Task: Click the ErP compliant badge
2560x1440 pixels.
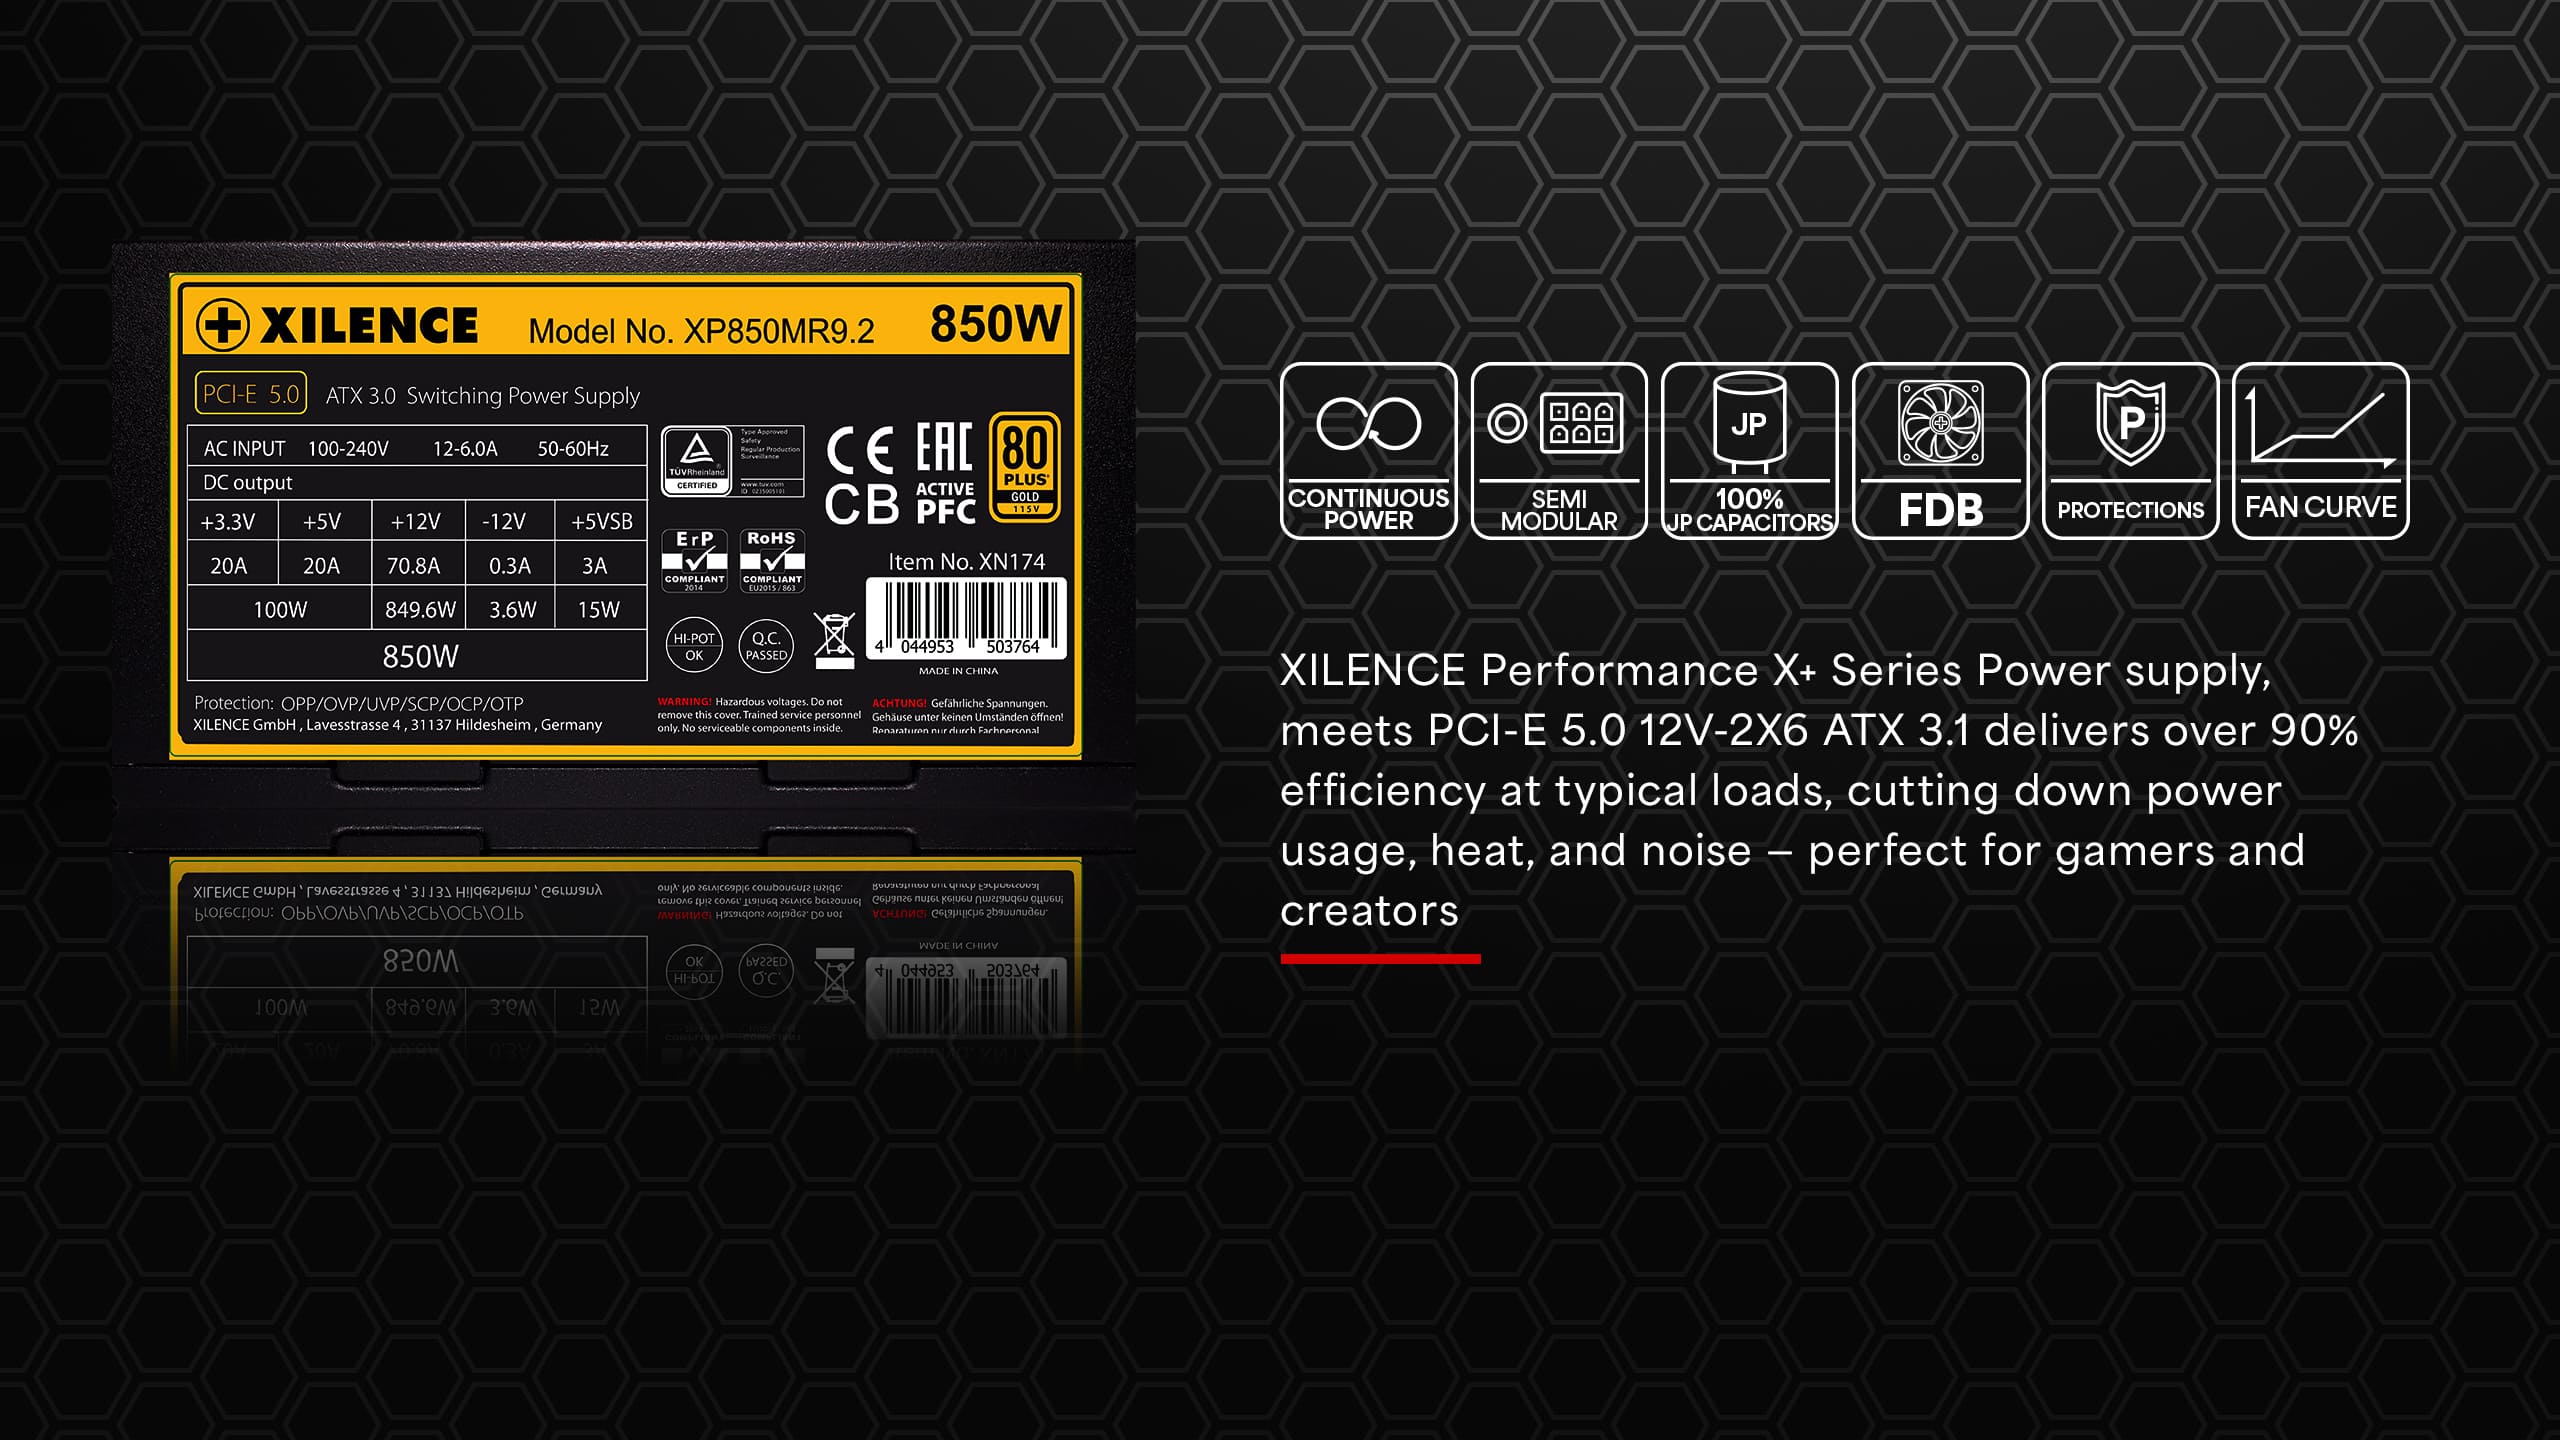Action: (x=694, y=561)
